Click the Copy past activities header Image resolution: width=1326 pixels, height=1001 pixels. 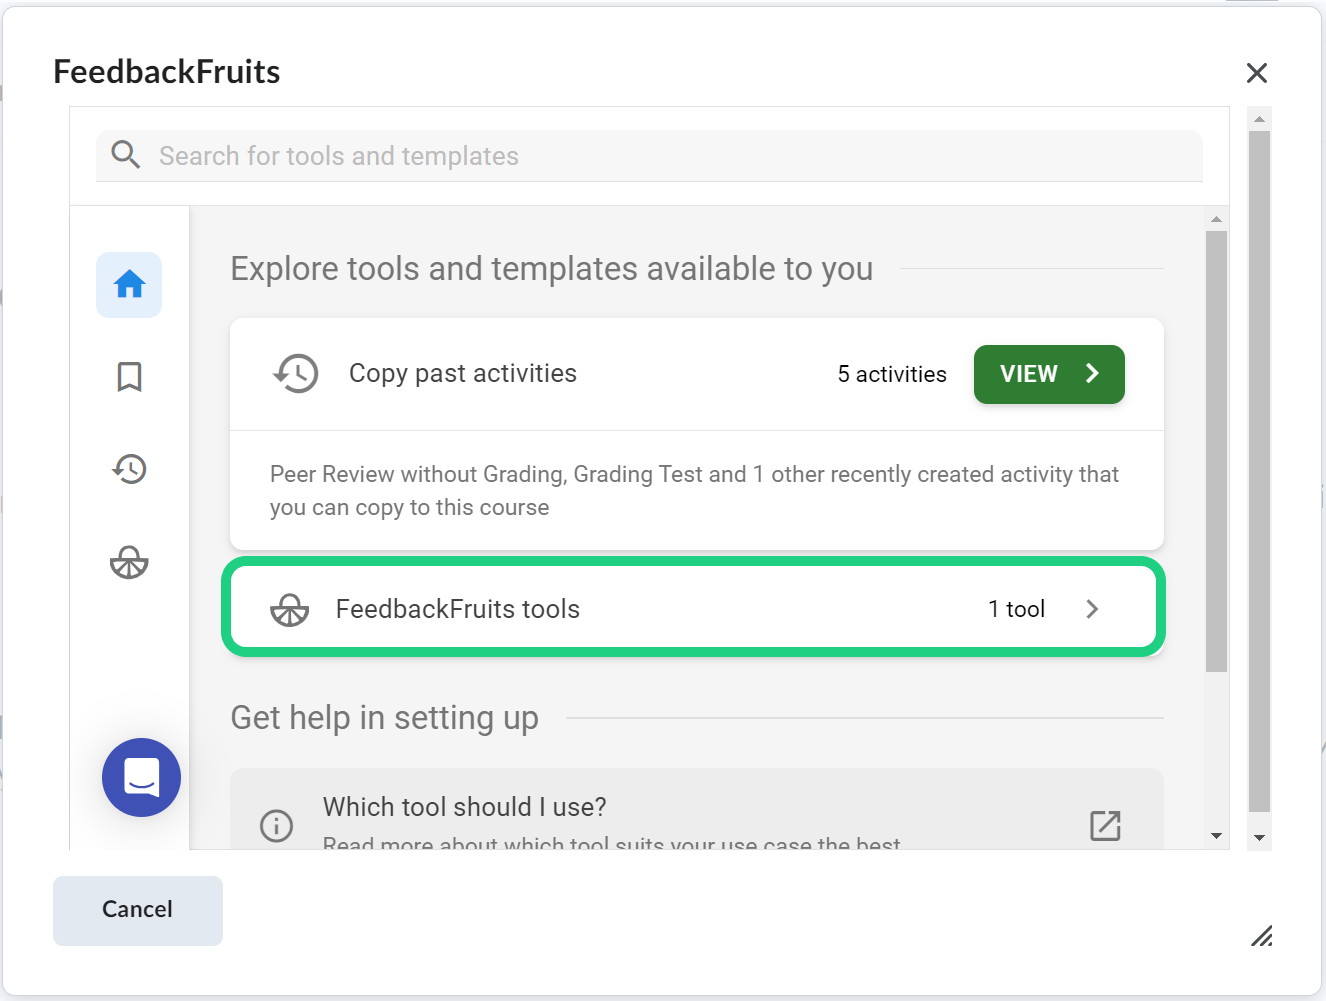point(462,374)
